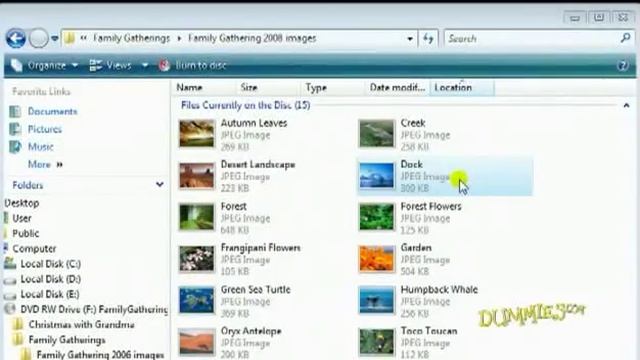Collapse the Folders pane

coord(160,185)
